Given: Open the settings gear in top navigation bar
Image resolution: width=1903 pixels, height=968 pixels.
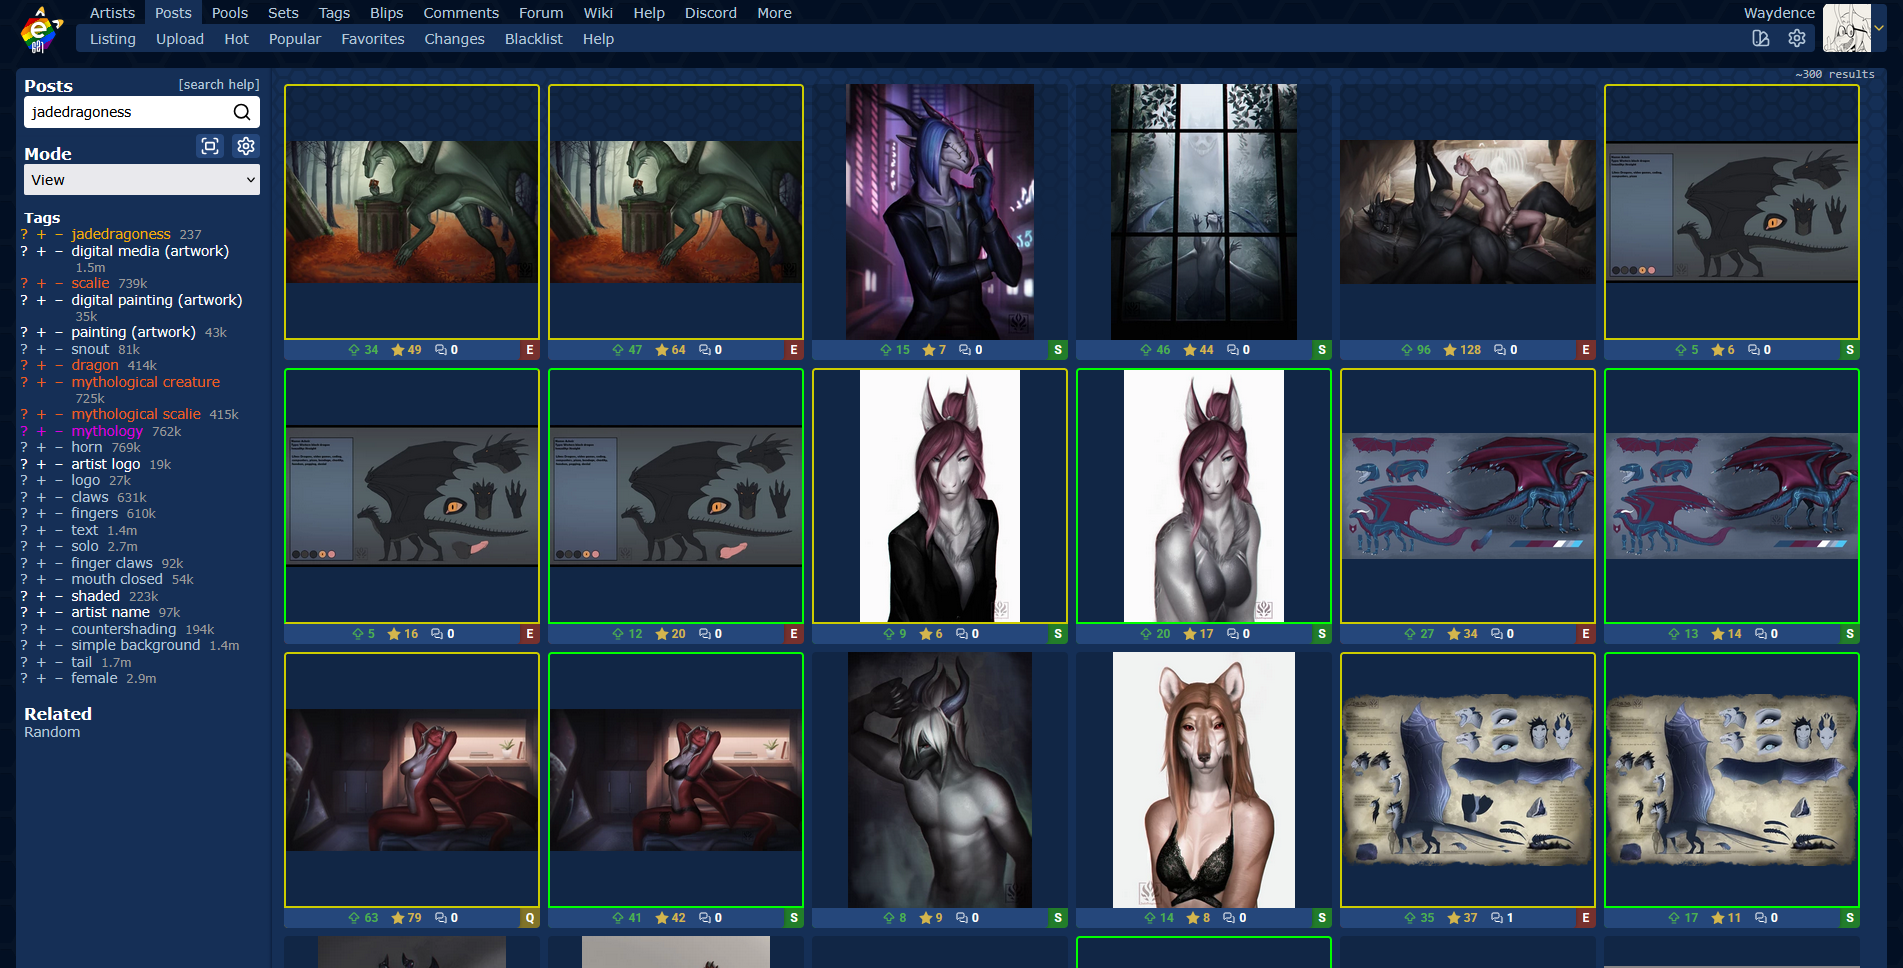Looking at the screenshot, I should (x=1797, y=38).
